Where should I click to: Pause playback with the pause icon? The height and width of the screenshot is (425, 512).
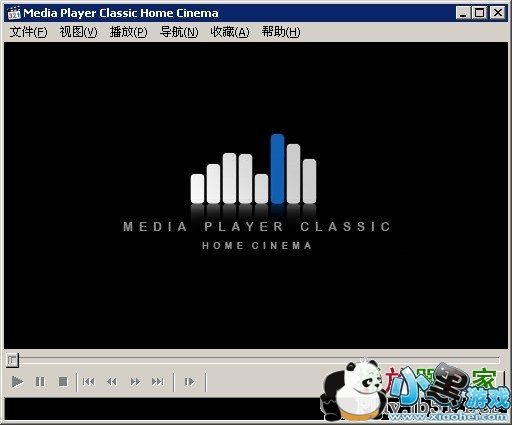(x=40, y=381)
